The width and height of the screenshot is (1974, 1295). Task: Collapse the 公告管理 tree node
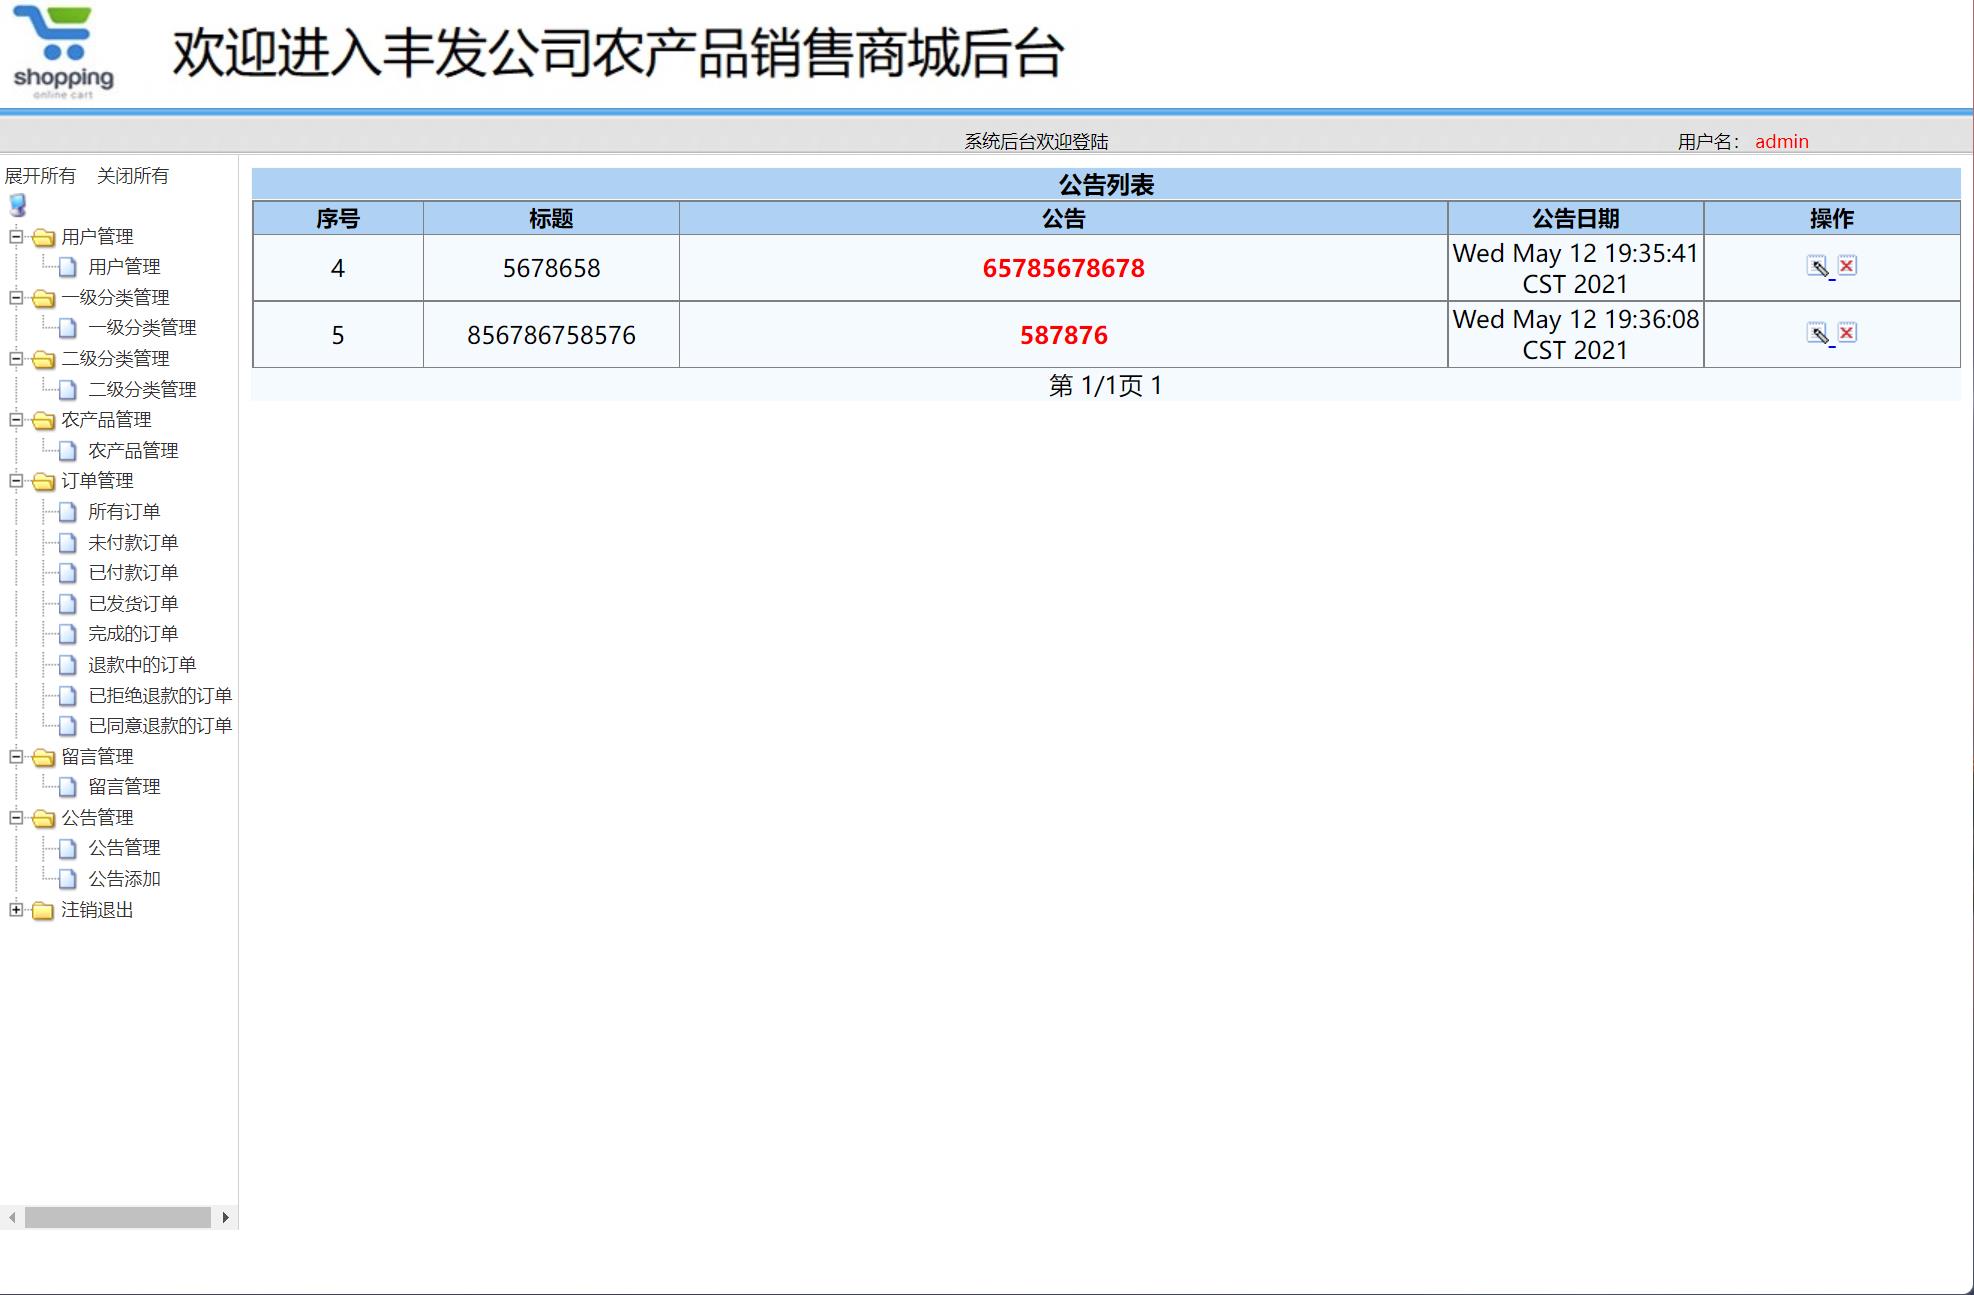click(14, 817)
